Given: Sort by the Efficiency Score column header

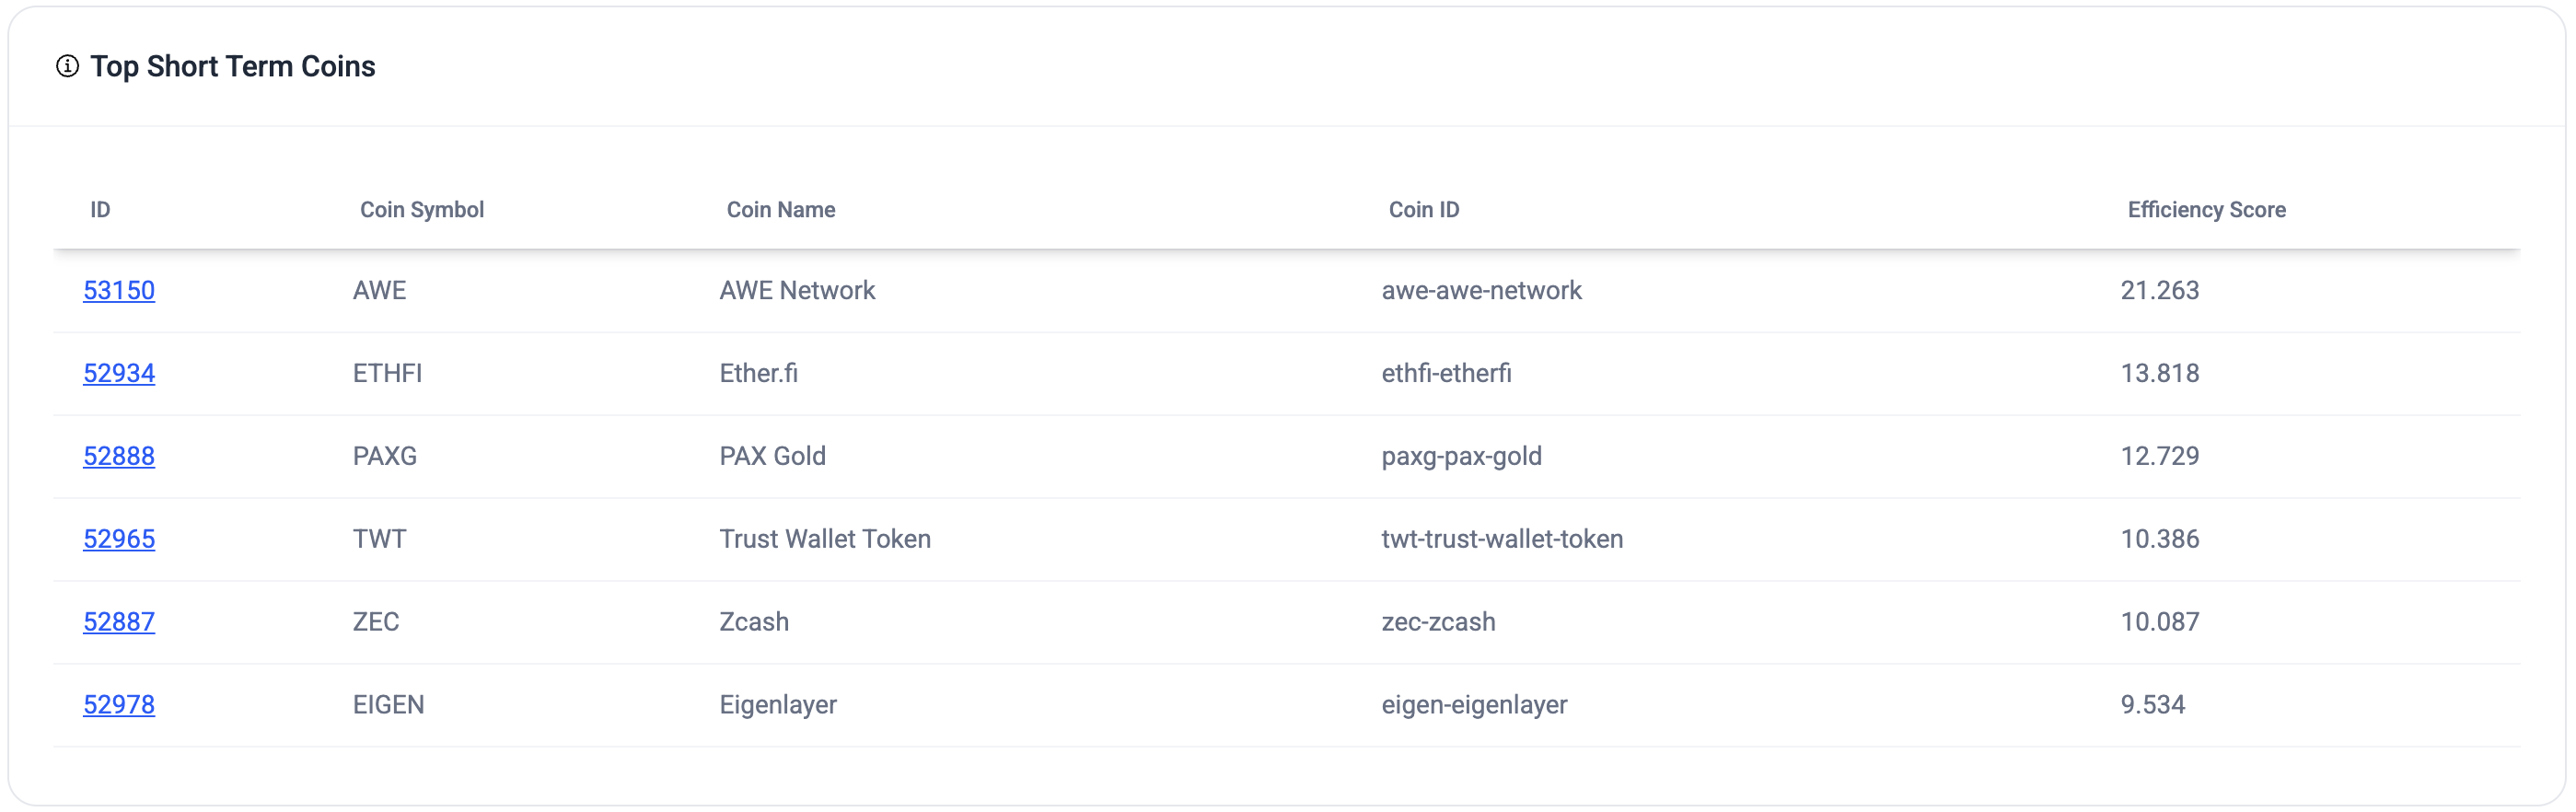Looking at the screenshot, I should click(2205, 209).
